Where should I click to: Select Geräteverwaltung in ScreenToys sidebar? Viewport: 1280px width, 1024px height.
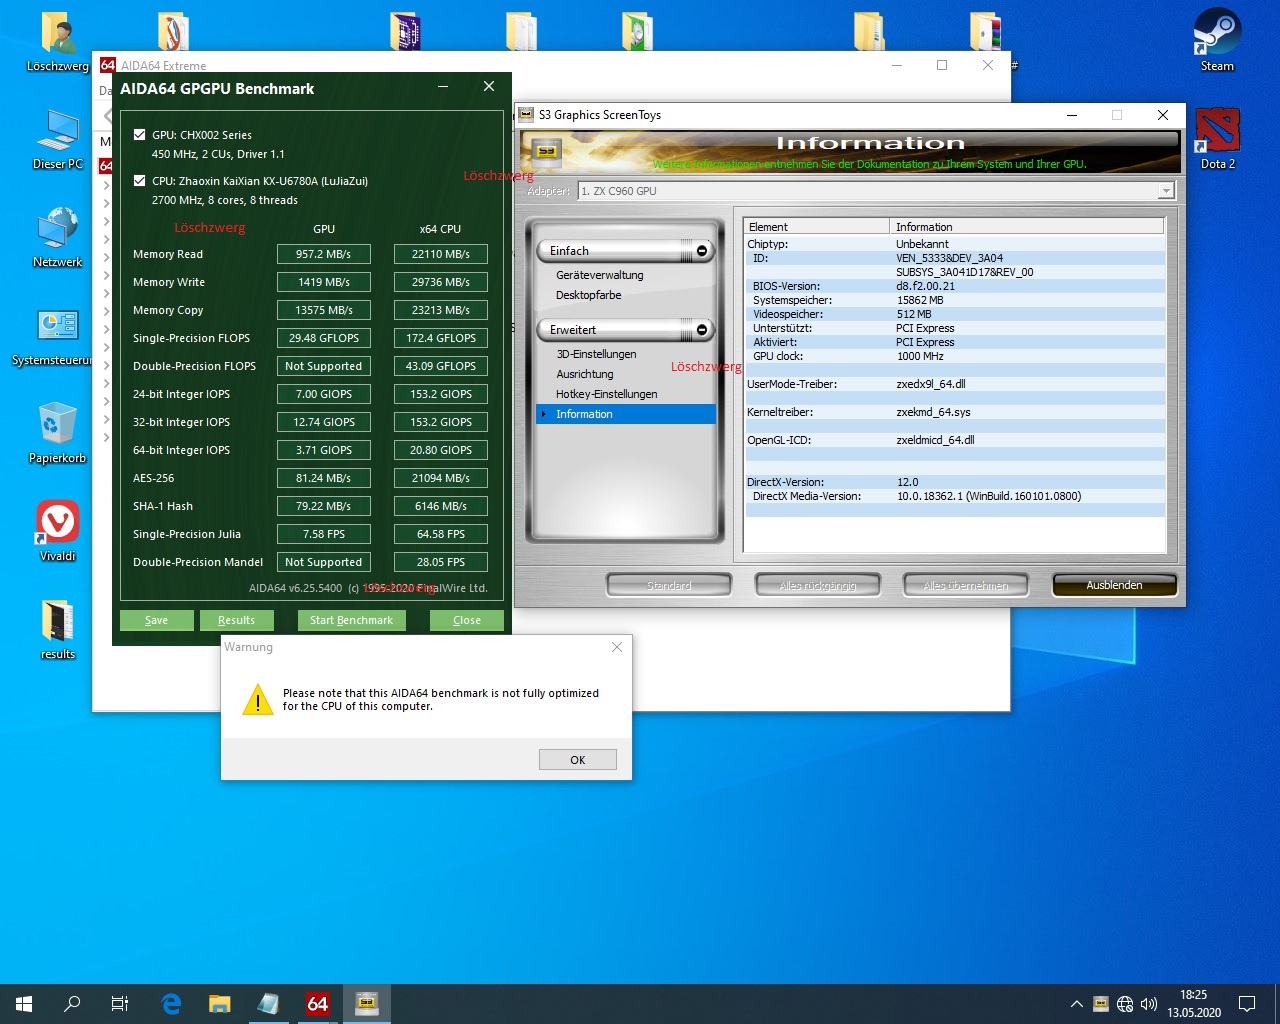tap(600, 275)
